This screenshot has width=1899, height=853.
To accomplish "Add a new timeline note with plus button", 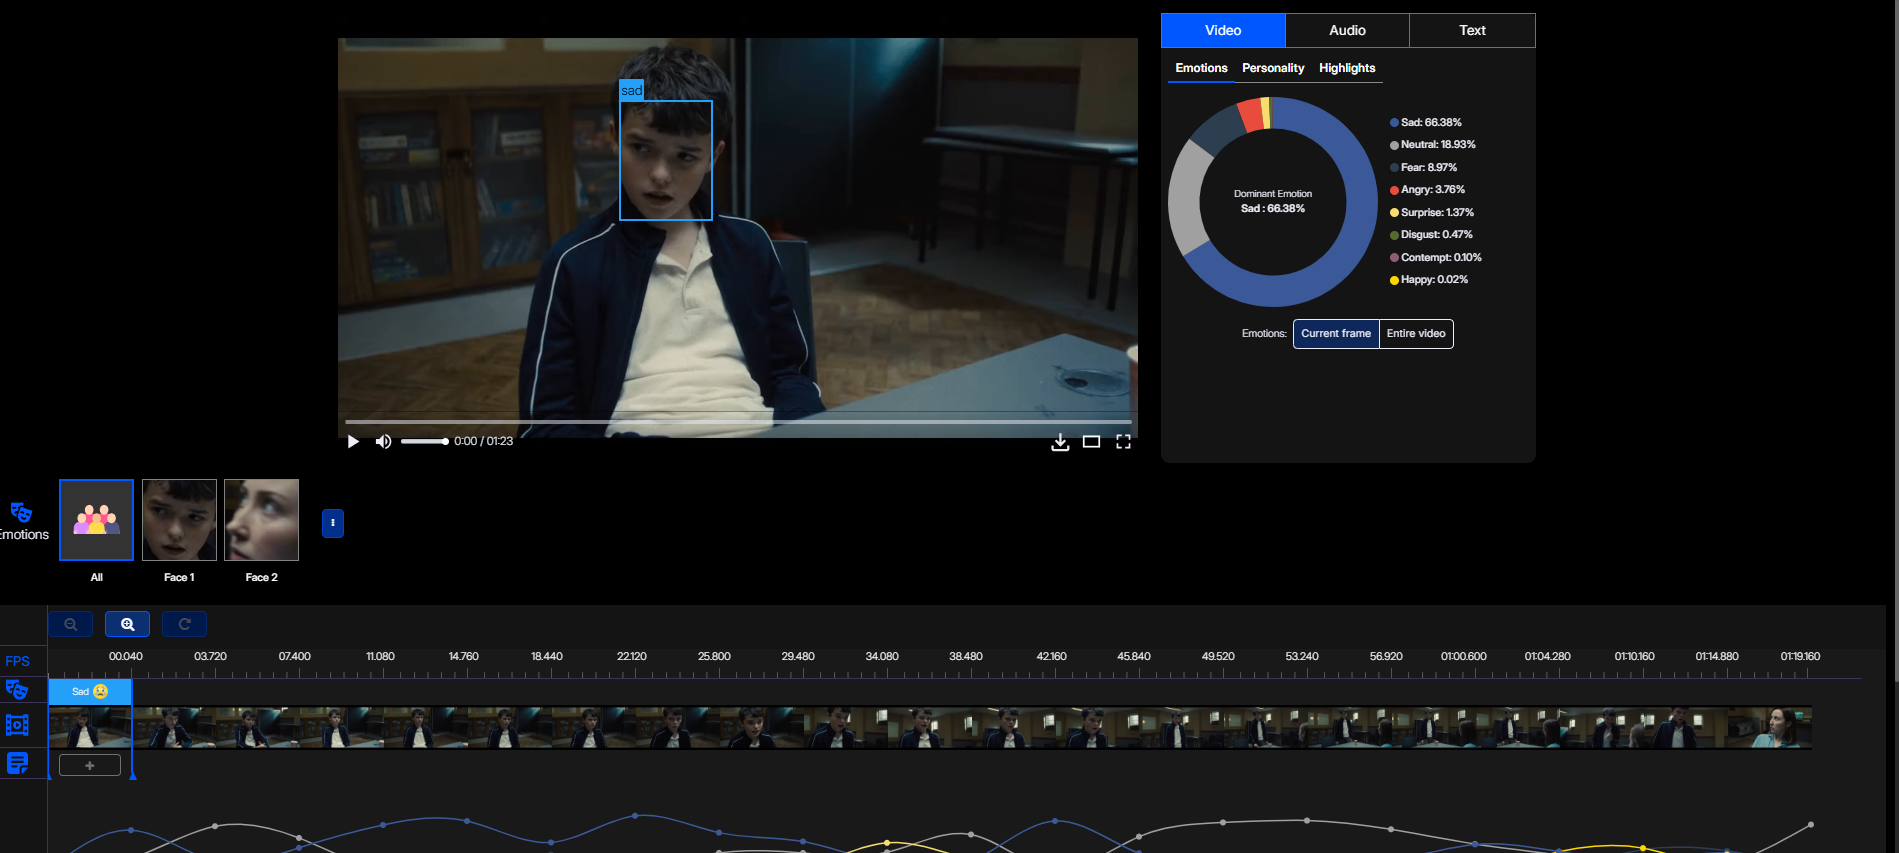I will click(90, 765).
